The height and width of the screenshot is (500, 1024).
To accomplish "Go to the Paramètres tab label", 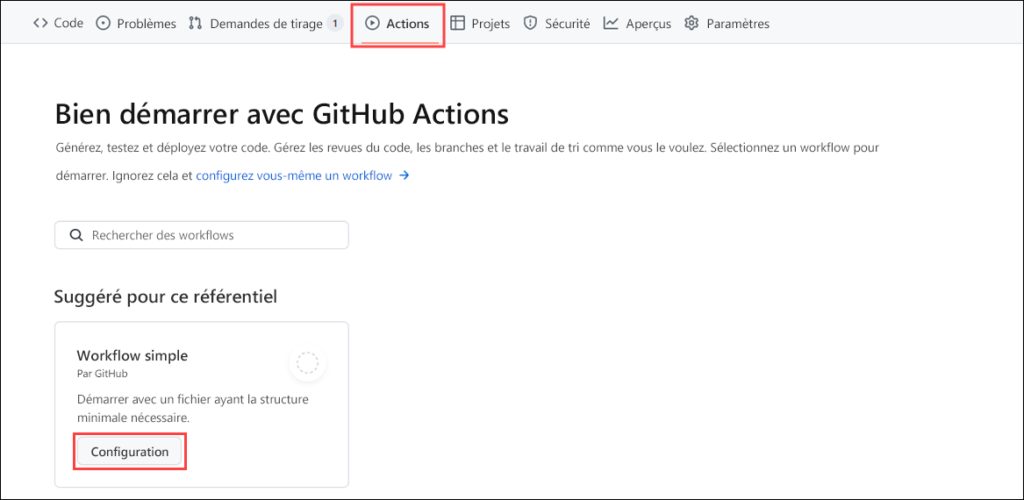I will point(737,23).
